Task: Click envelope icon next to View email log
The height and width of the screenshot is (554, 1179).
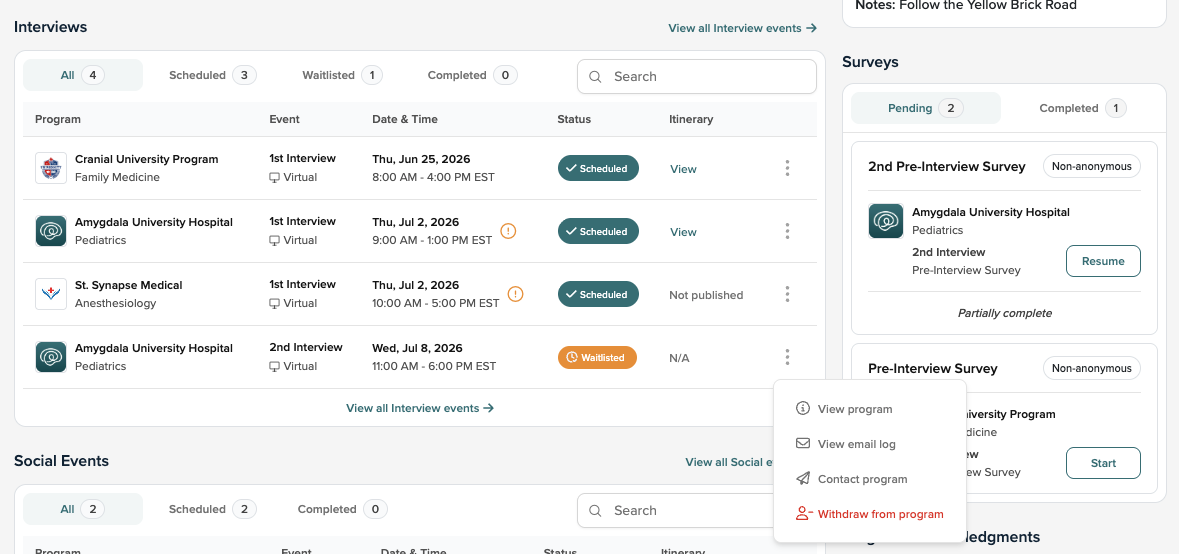Action: point(803,444)
